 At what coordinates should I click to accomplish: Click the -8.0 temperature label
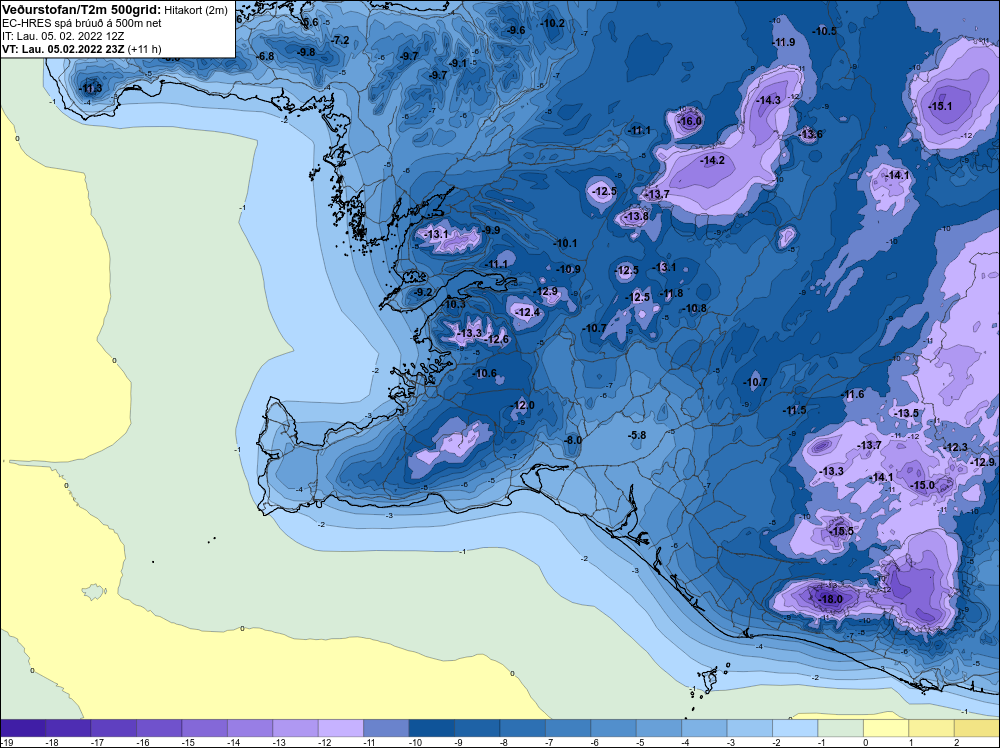pos(572,440)
